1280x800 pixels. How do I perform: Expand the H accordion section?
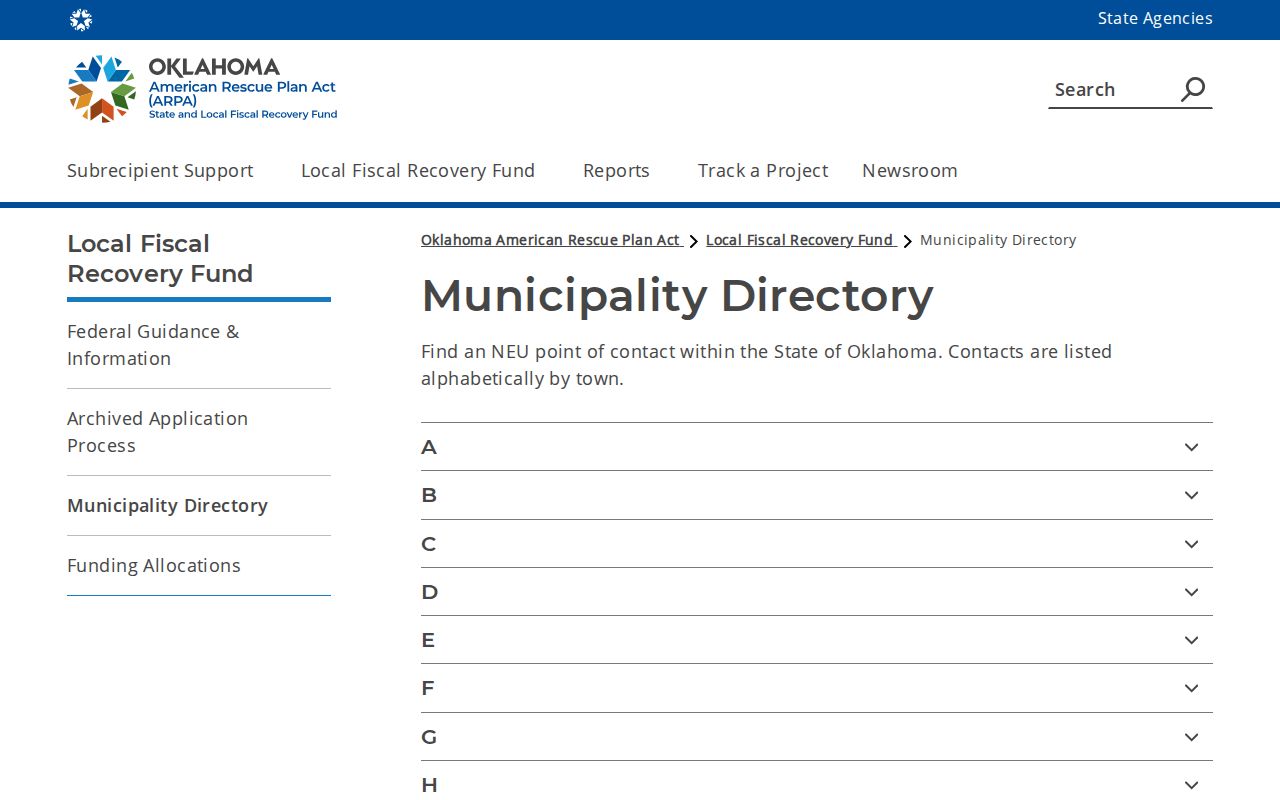pos(817,781)
